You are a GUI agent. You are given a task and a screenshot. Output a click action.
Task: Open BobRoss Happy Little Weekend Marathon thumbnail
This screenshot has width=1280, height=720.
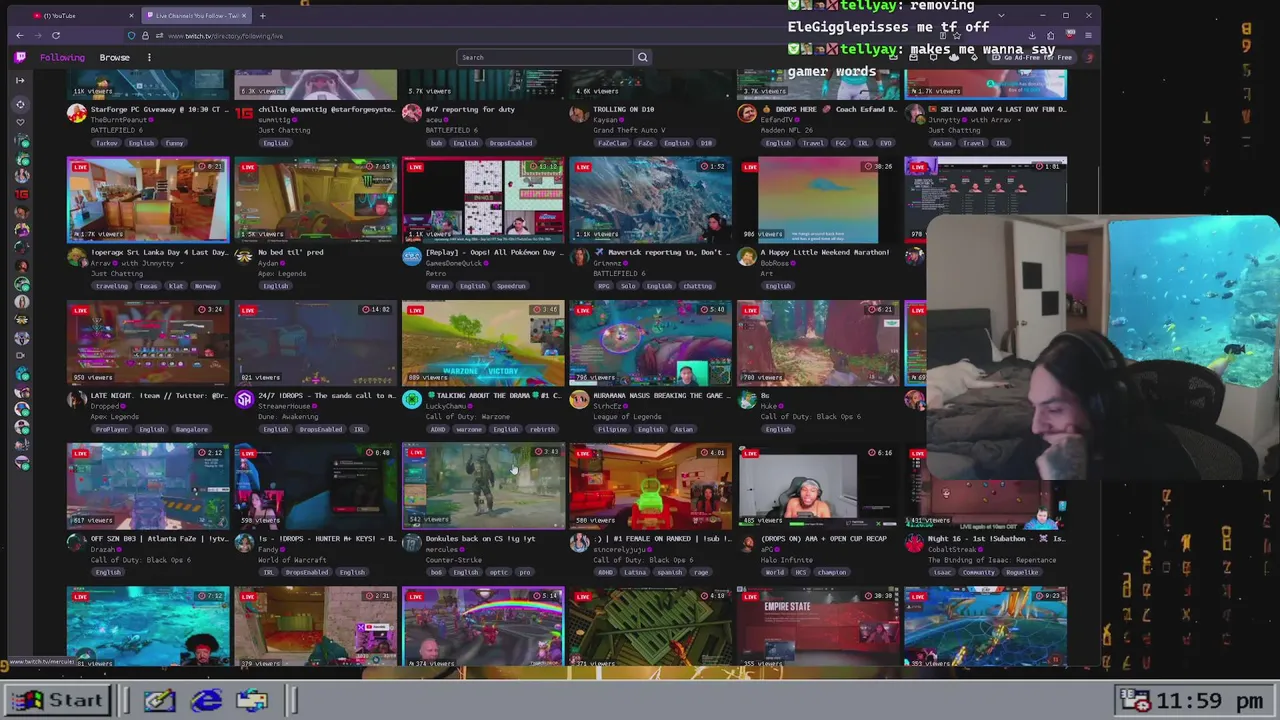pos(818,199)
